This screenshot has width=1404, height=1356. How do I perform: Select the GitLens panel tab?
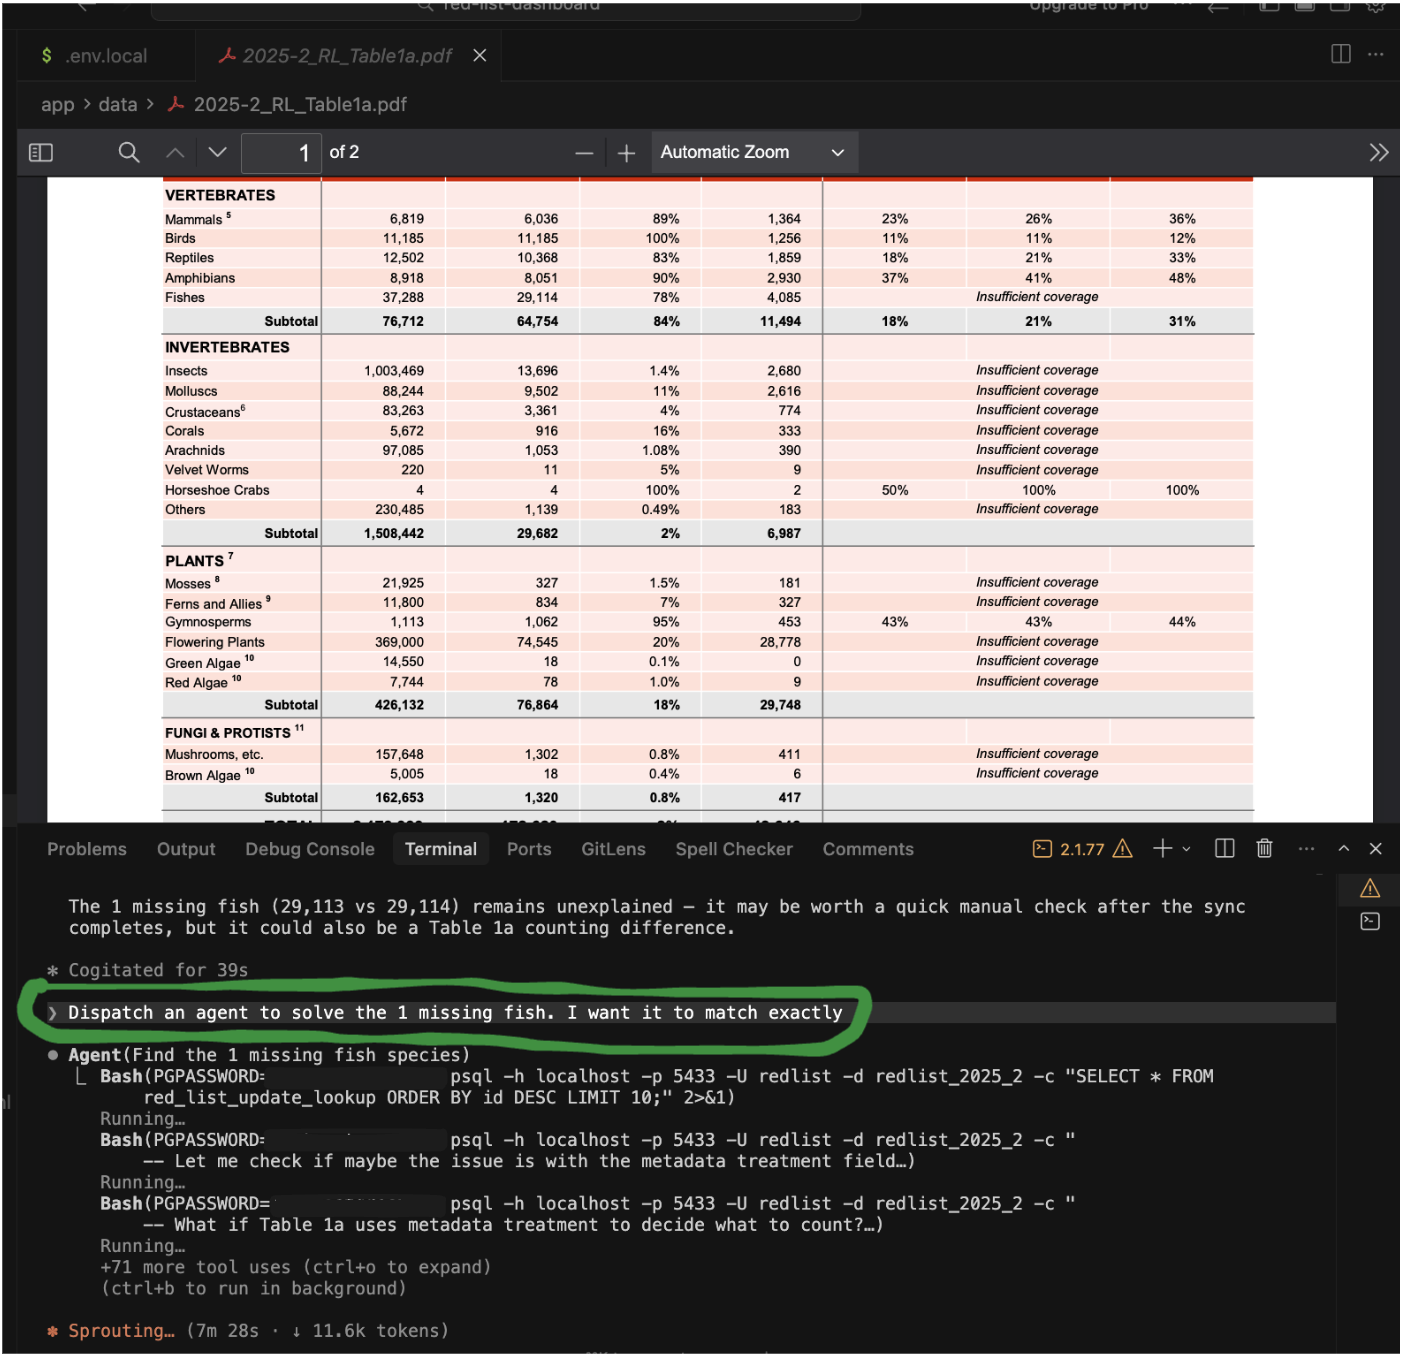613,849
